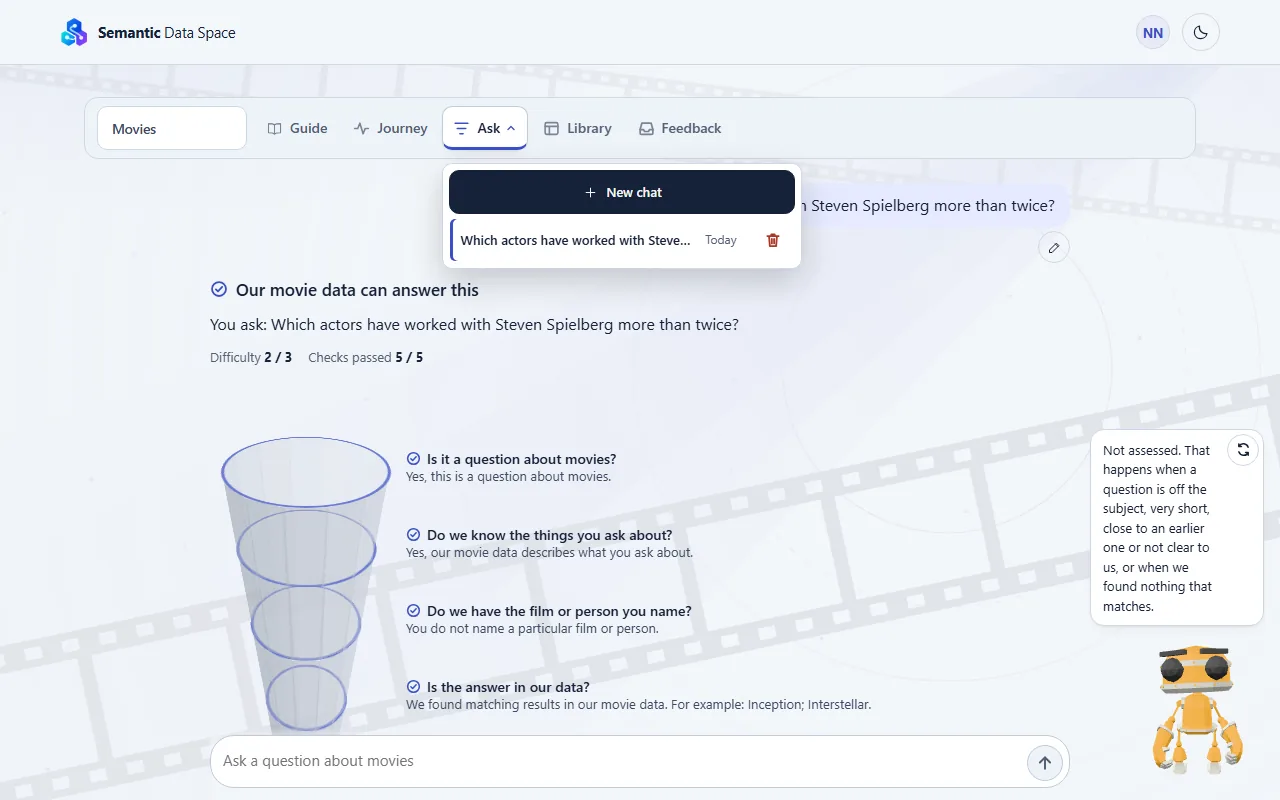Click the 'You ask: Which actors have worked...' line
Screen dimensions: 1280x800
click(475, 325)
